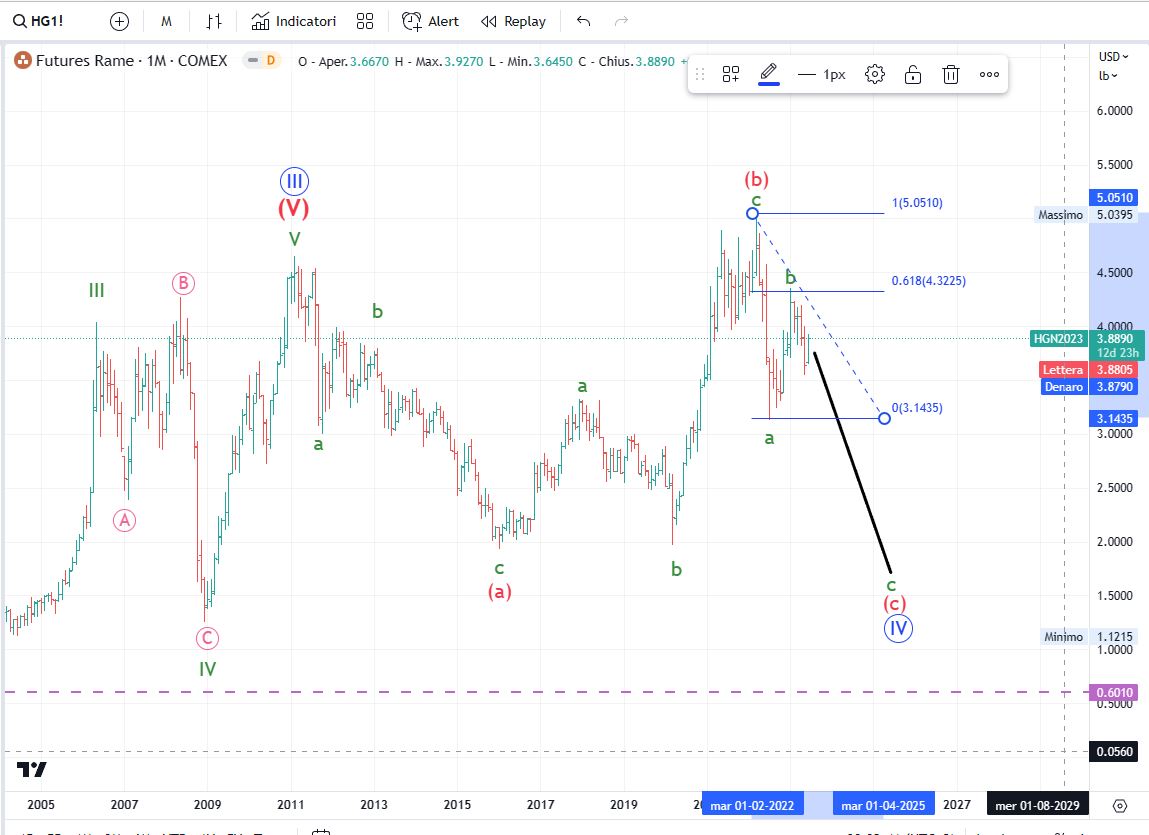Select the Fibonacci anchor at 5.0510

753,213
